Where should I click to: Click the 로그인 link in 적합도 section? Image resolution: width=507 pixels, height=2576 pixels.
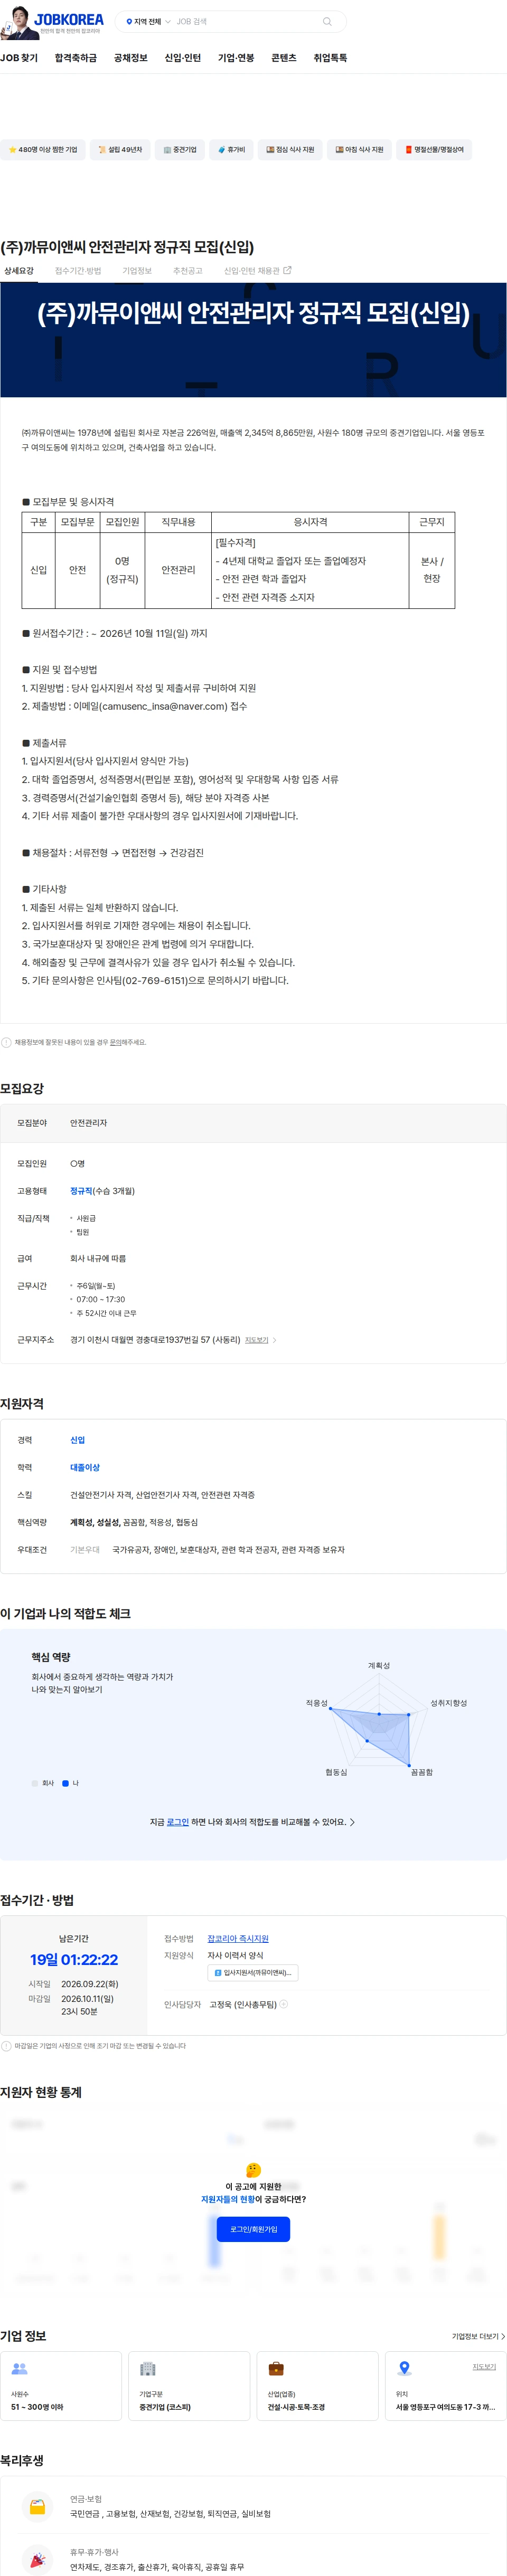(x=178, y=1822)
